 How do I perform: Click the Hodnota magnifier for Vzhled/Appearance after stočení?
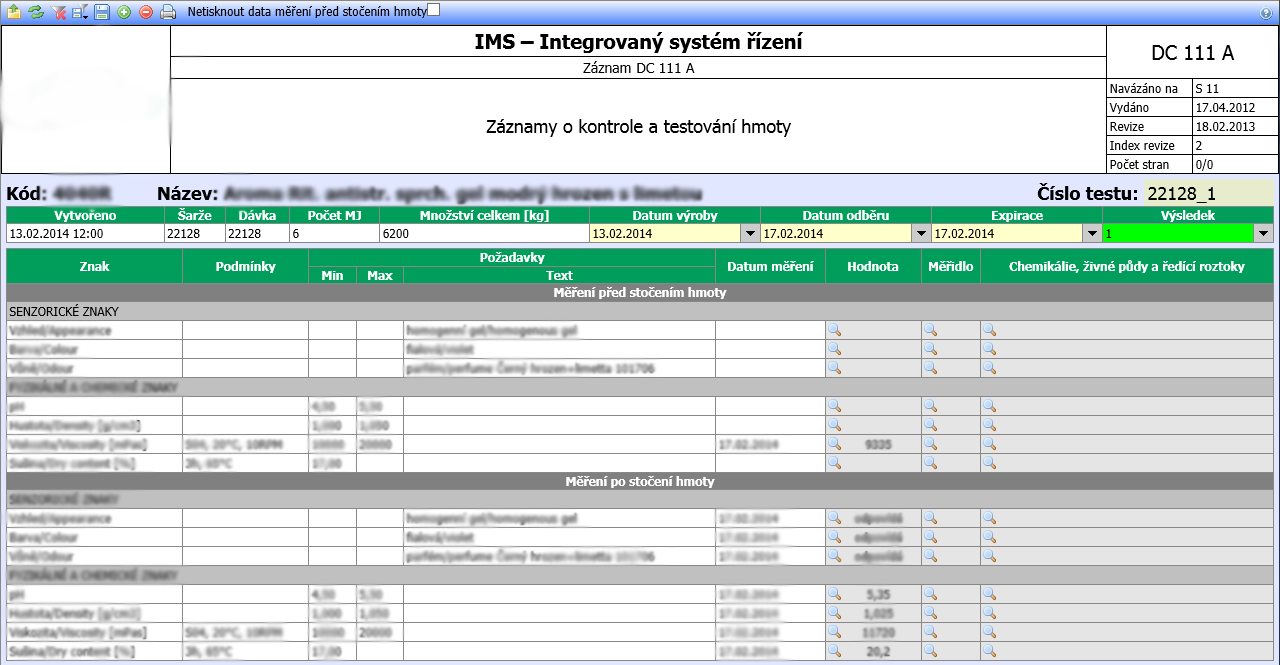[835, 518]
